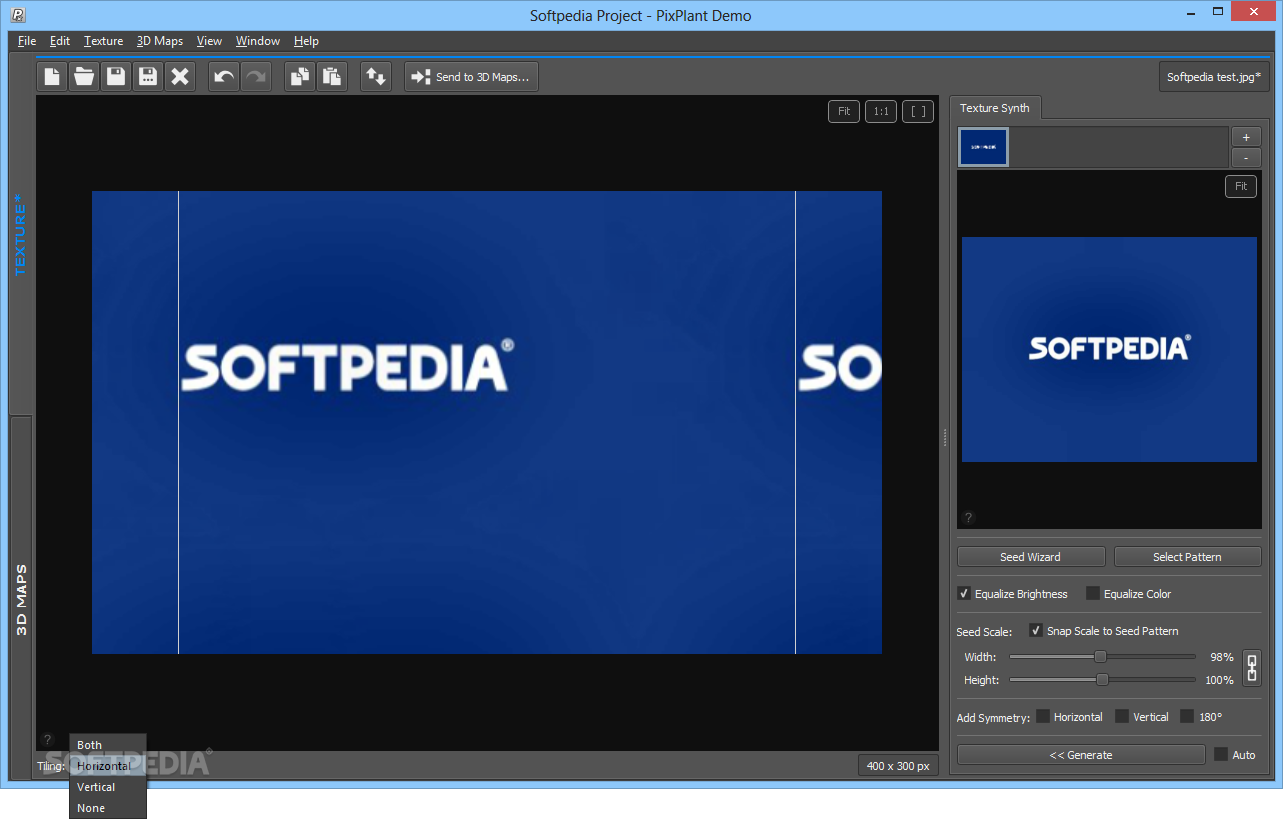Viewport: 1283px width, 819px height.
Task: Click the 100% height value
Action: 1219,680
